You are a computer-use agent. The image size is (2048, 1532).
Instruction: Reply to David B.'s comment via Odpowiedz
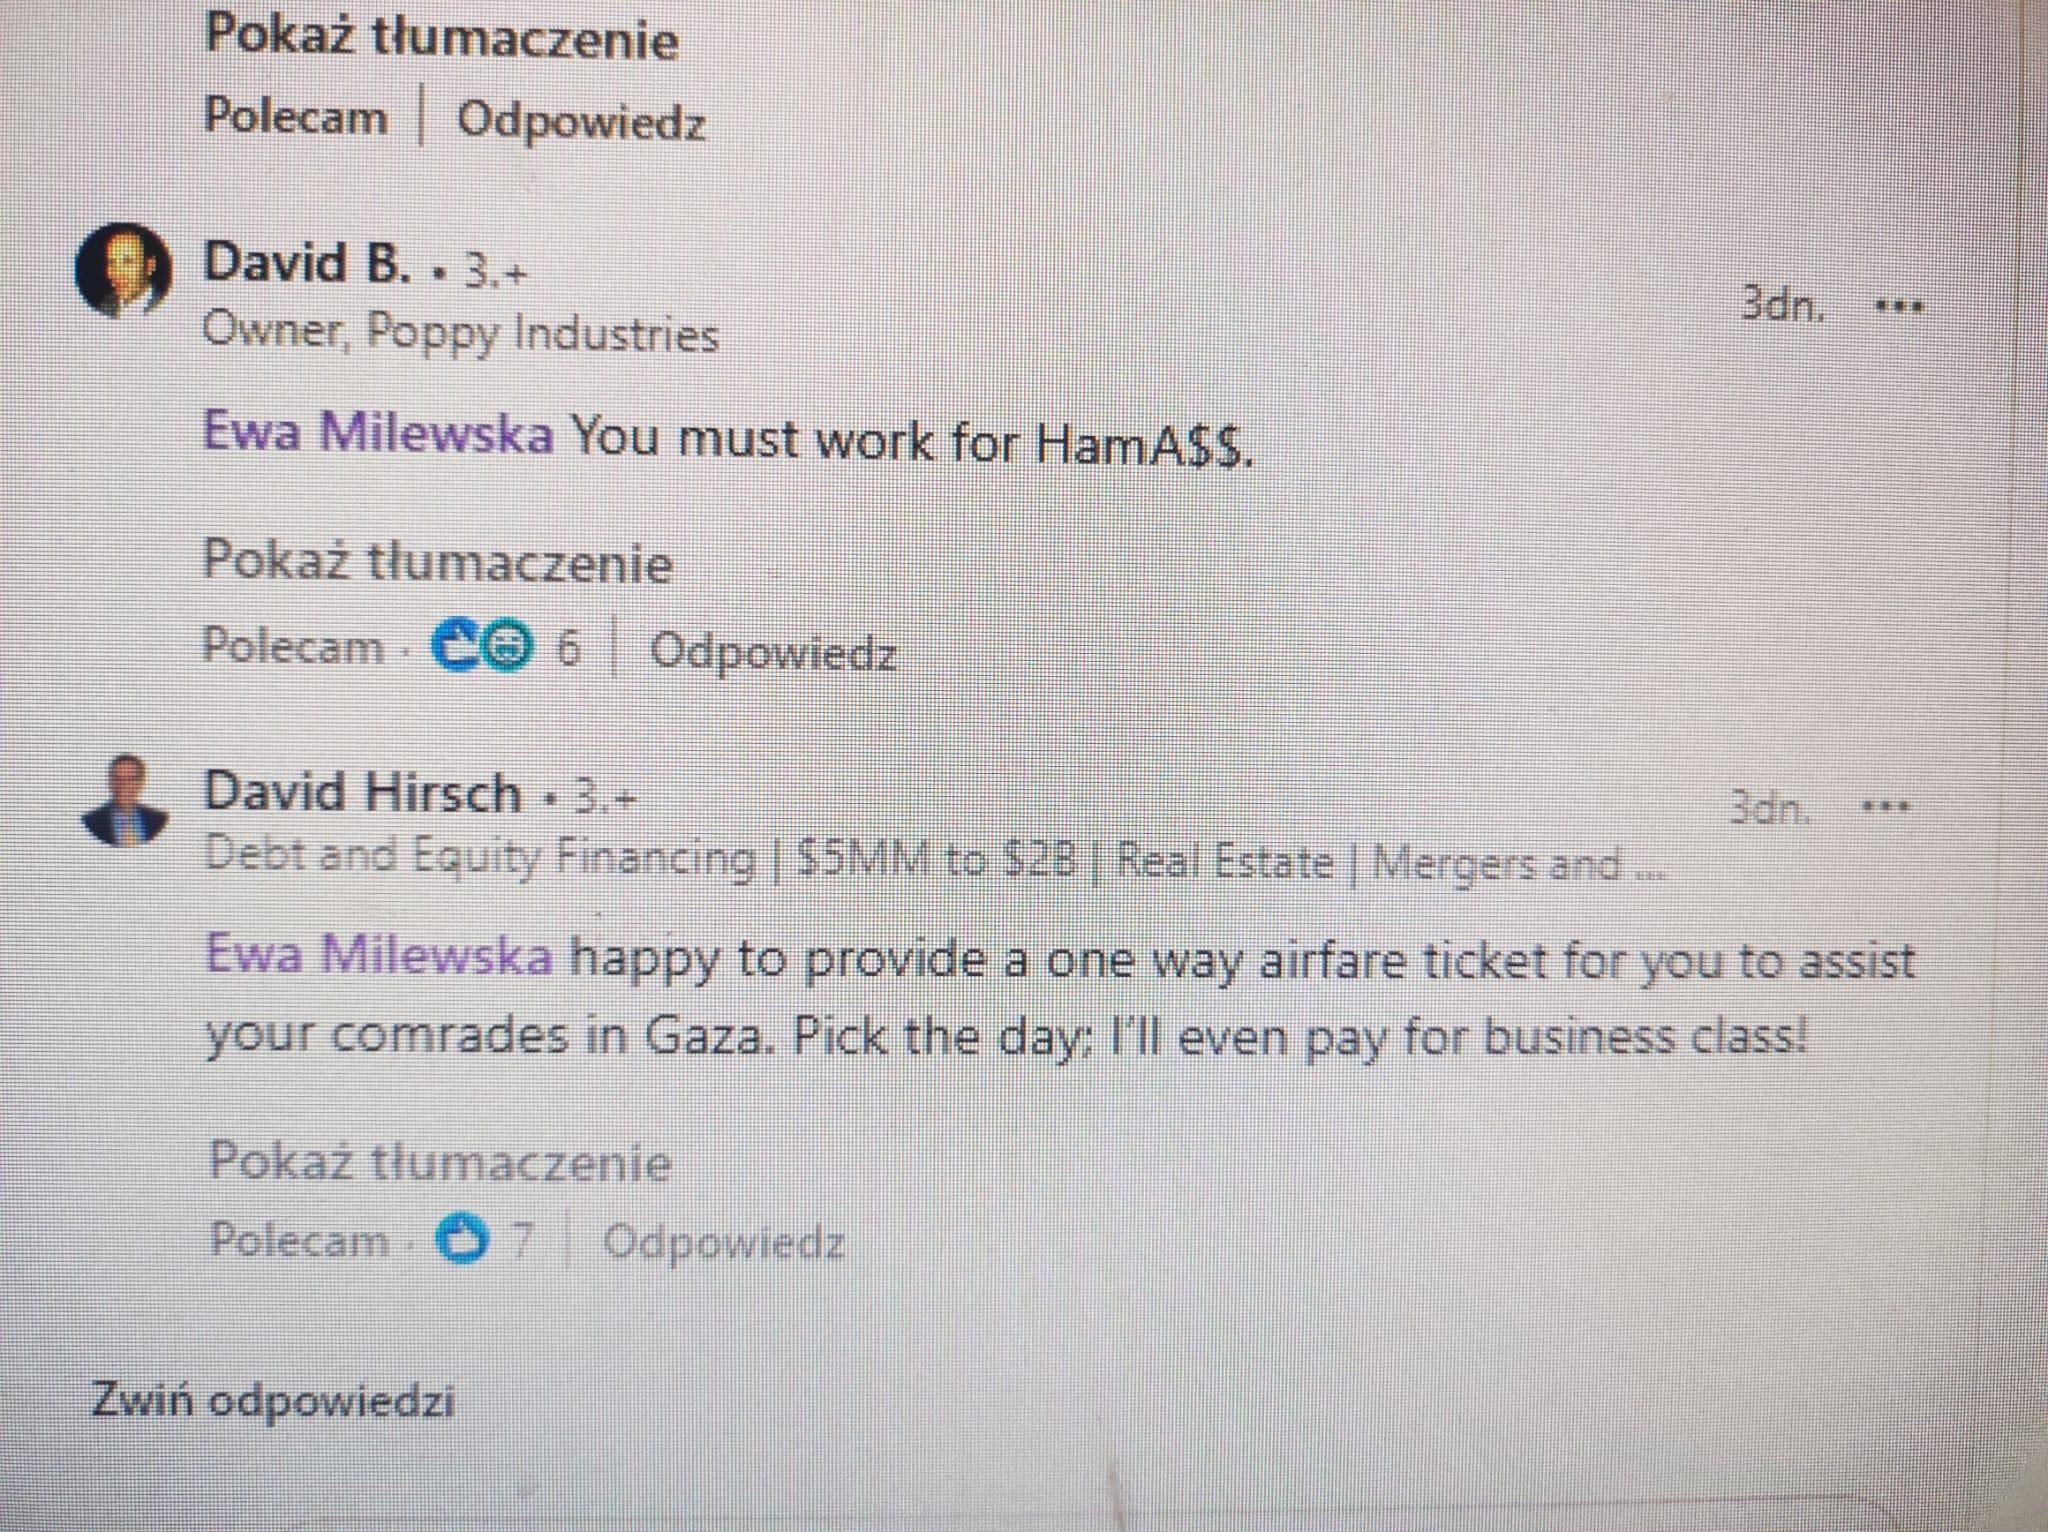[773, 653]
